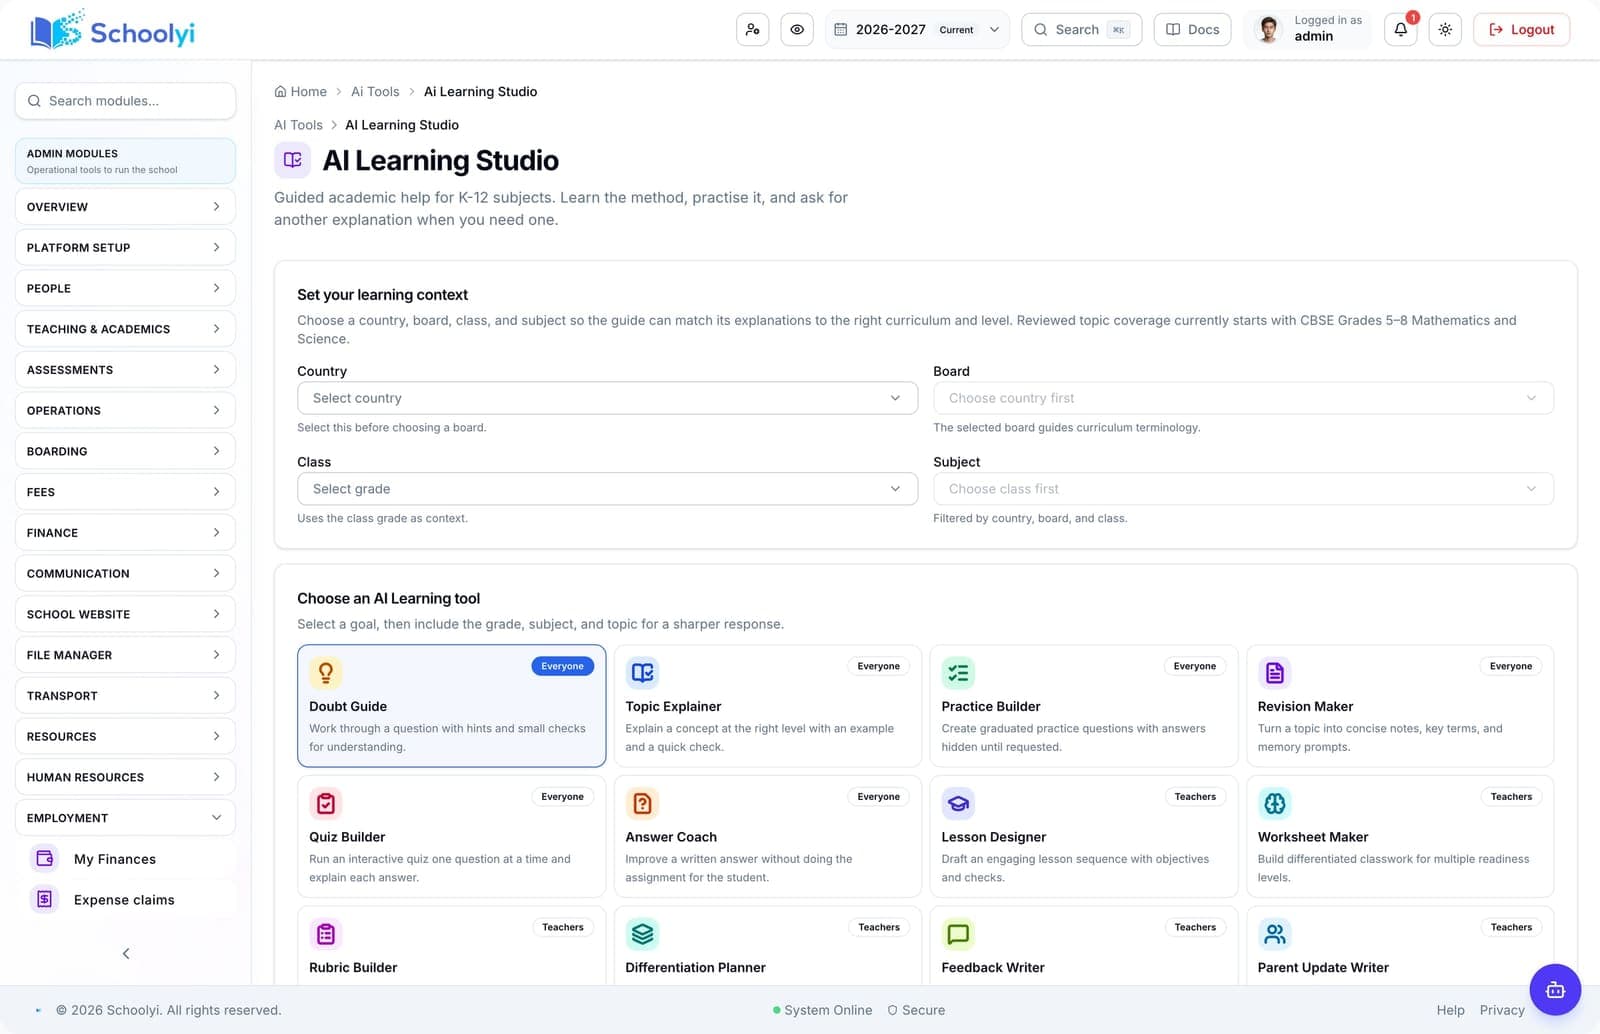This screenshot has height=1034, width=1600.
Task: Expand the PEOPLE sidebar section
Action: [x=125, y=288]
